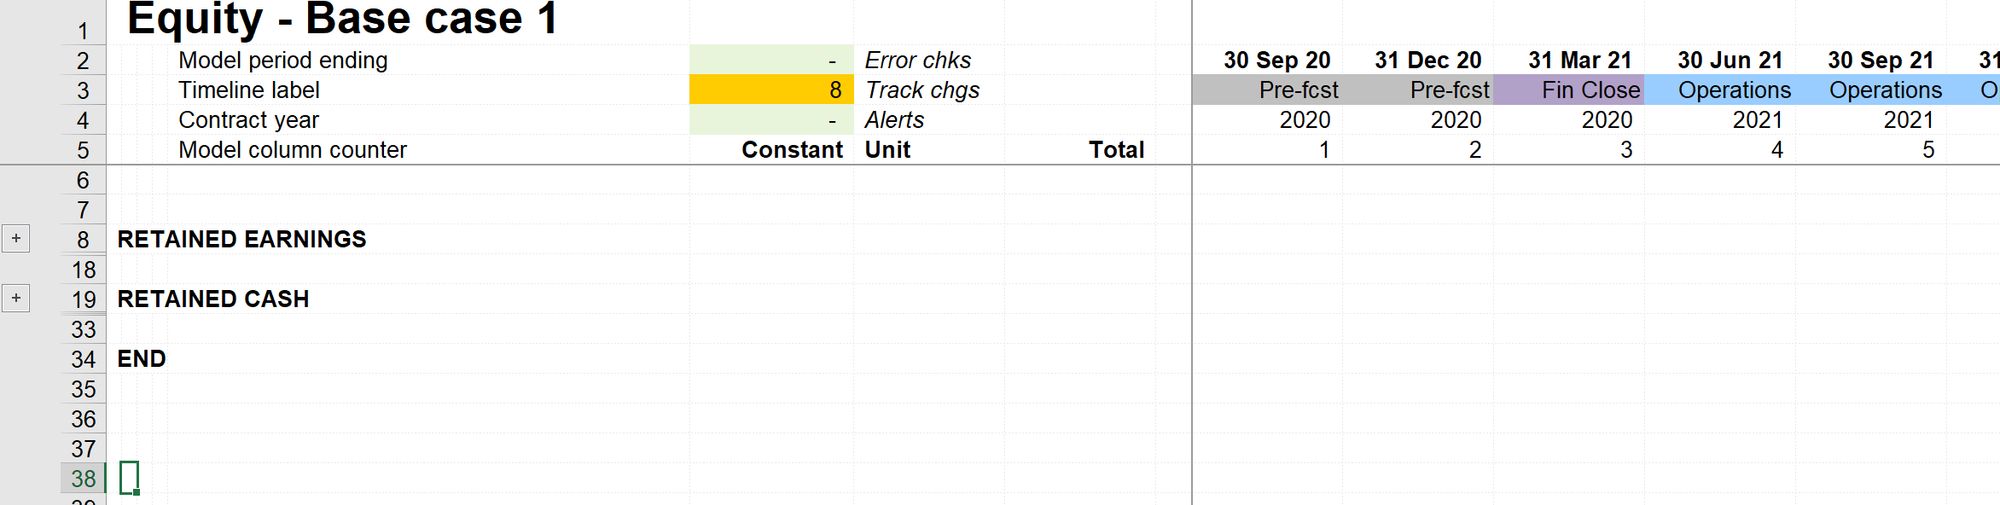
Task: Click the END marker cell
Action: pyautogui.click(x=141, y=359)
